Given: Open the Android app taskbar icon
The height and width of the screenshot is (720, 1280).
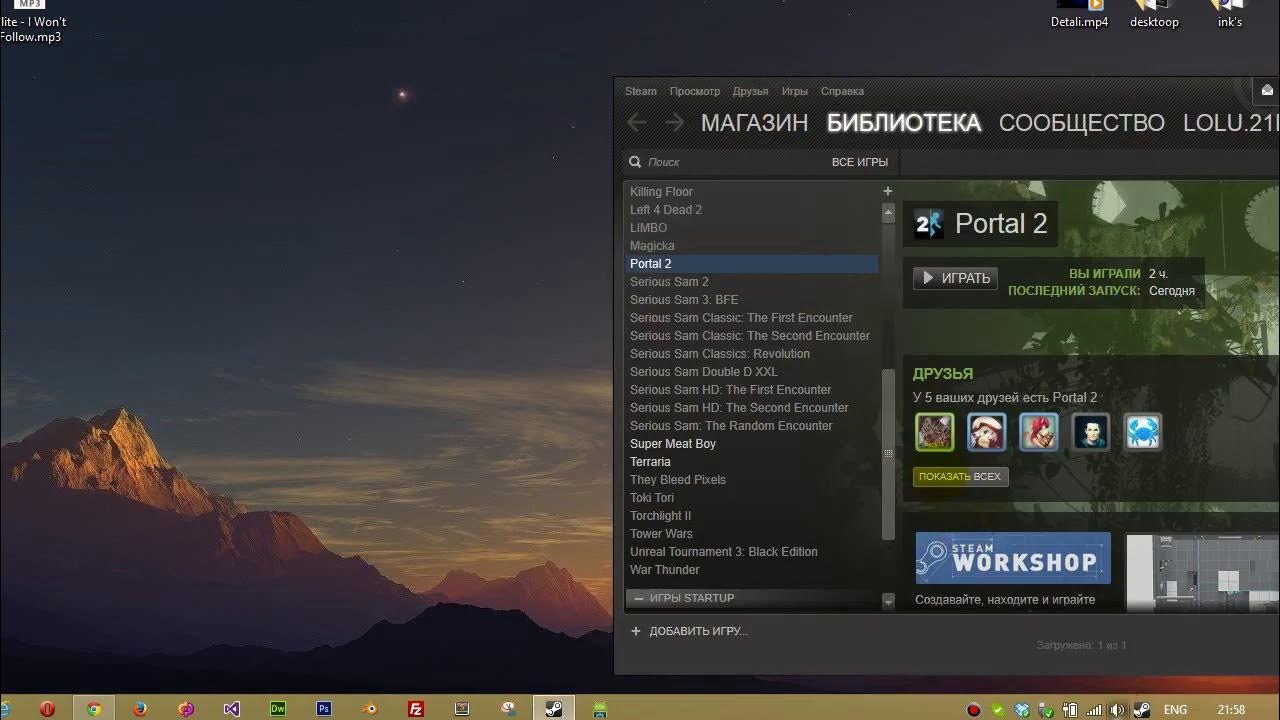Looking at the screenshot, I should point(600,709).
